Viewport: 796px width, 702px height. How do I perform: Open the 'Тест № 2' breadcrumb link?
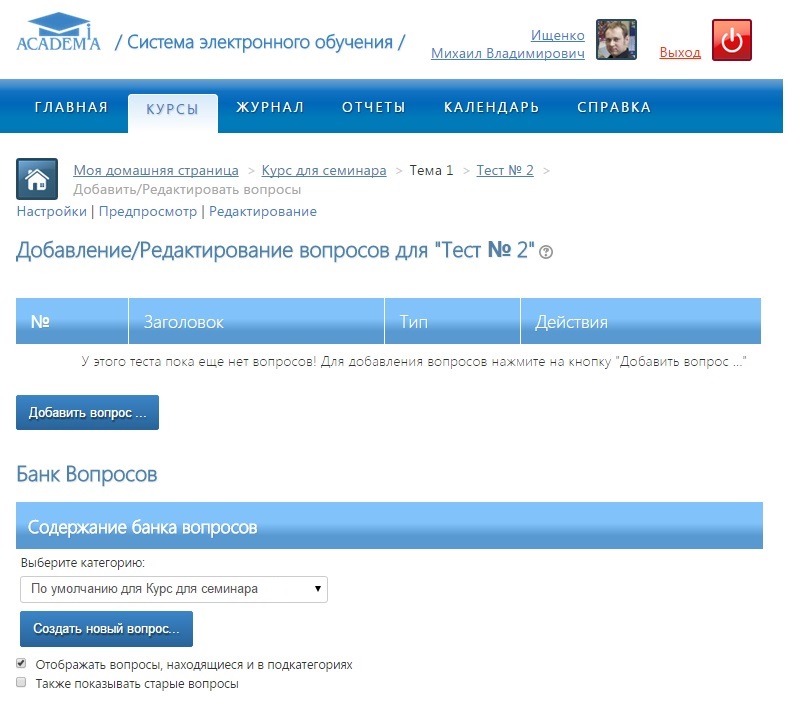click(x=505, y=171)
